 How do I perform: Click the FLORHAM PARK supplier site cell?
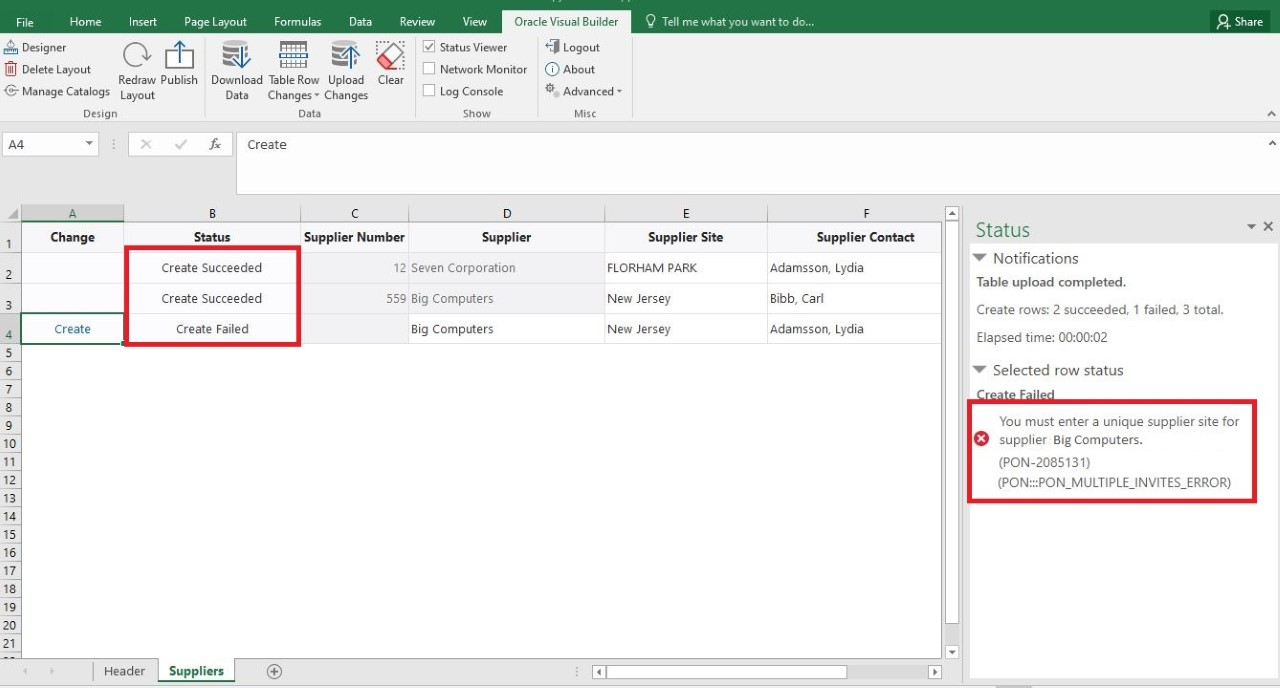click(686, 268)
